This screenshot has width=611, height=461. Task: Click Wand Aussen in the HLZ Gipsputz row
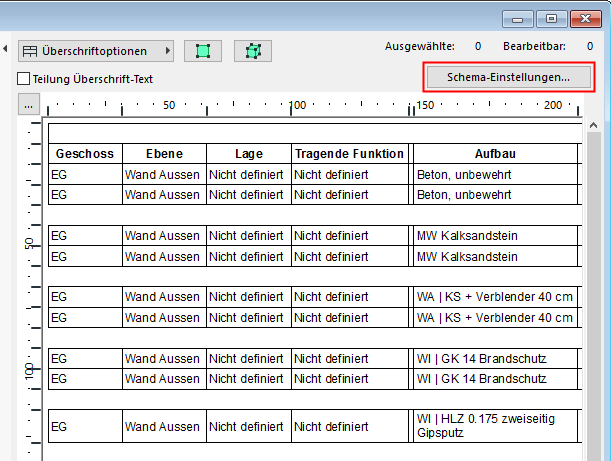pyautogui.click(x=164, y=426)
